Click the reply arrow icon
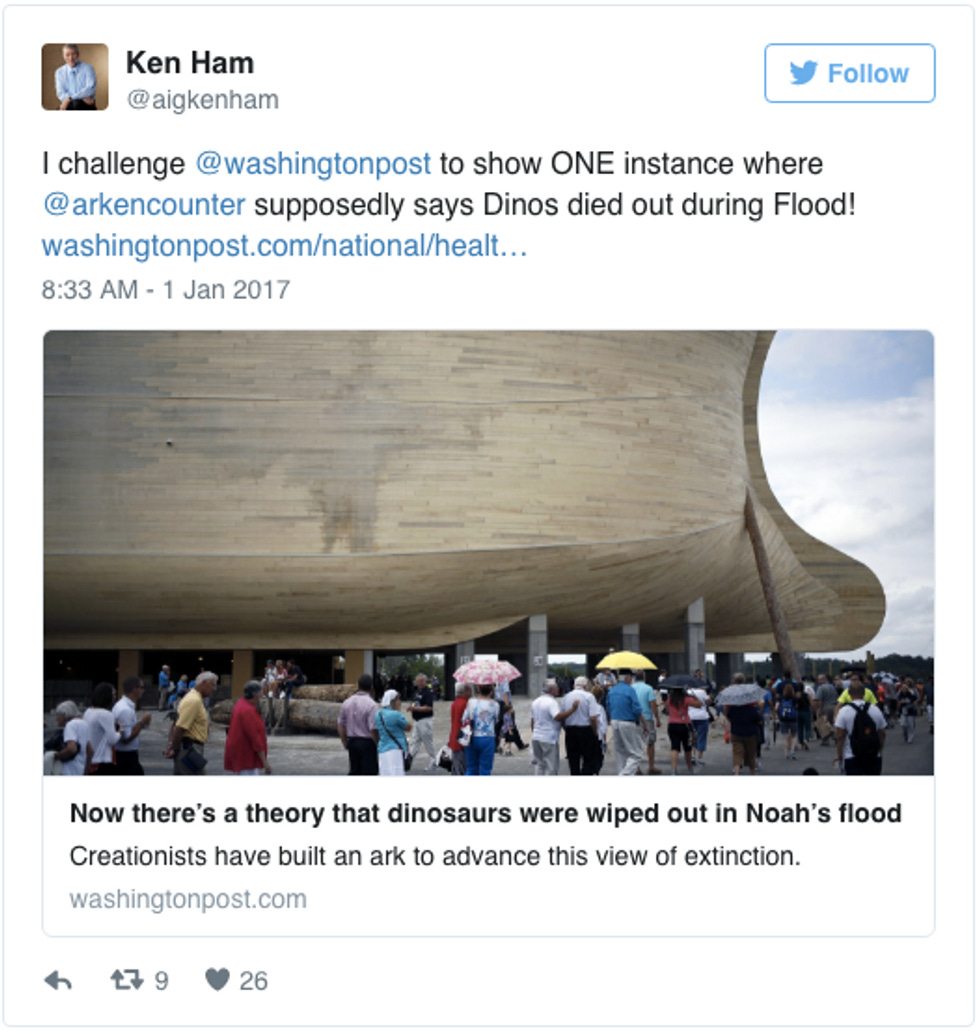The width and height of the screenshot is (980, 1034). click(58, 981)
